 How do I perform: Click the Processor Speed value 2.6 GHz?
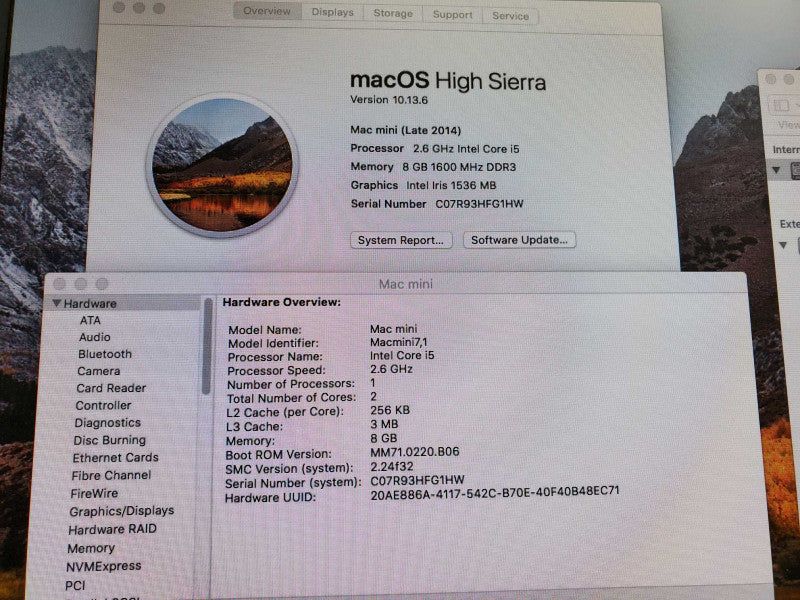pyautogui.click(x=391, y=369)
